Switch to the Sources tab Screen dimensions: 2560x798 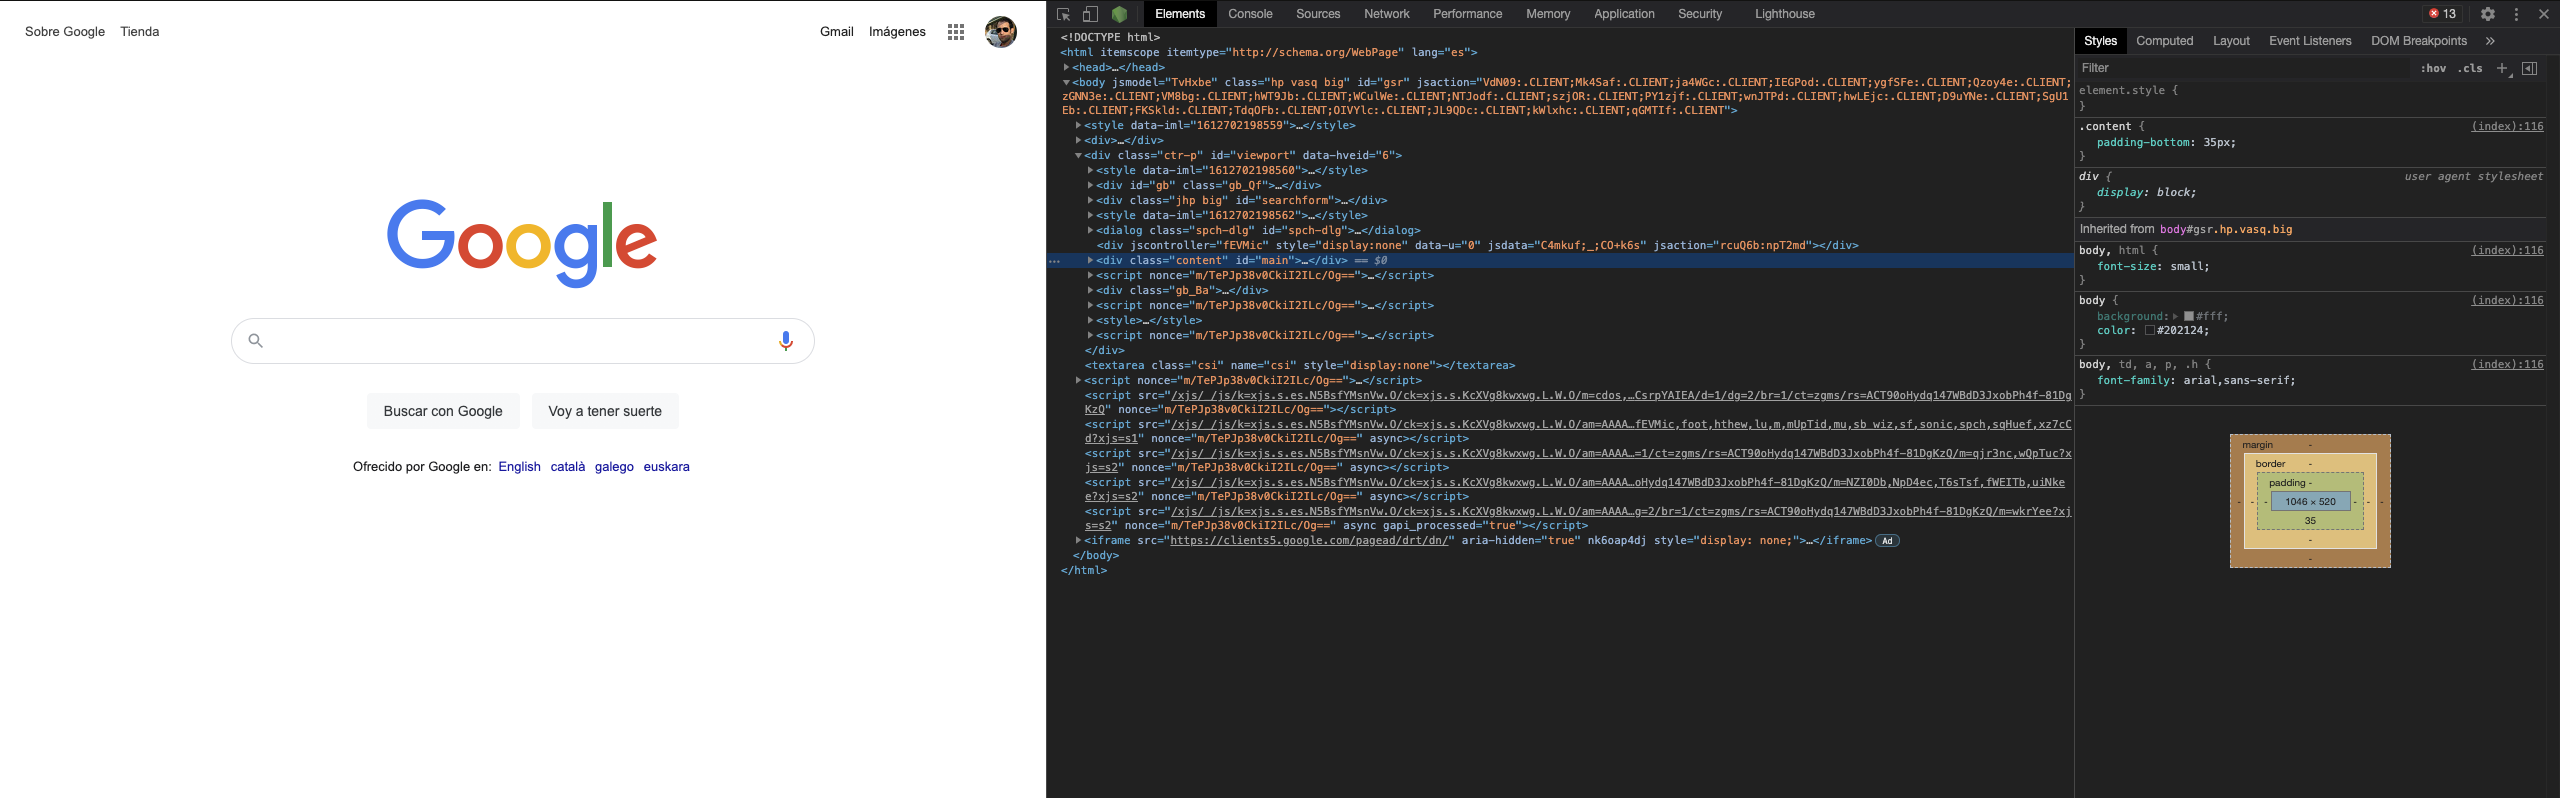(1318, 14)
